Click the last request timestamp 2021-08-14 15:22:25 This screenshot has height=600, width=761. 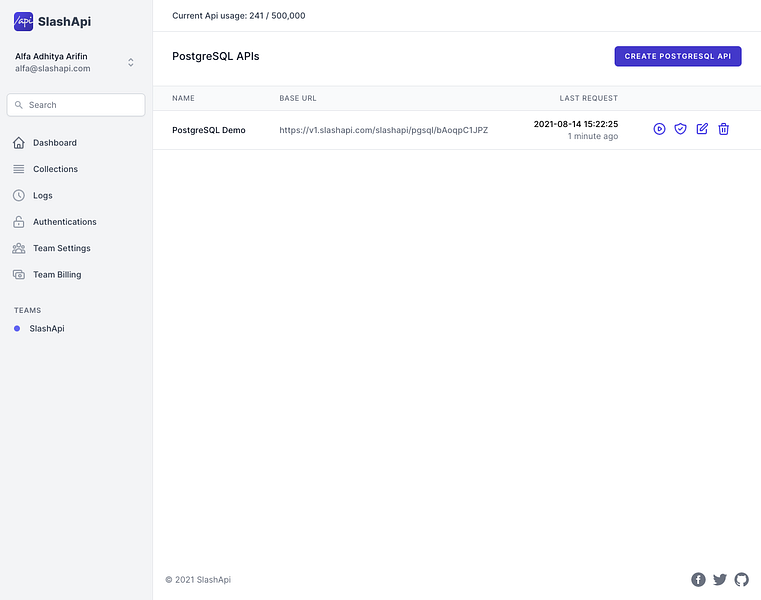click(x=576, y=124)
